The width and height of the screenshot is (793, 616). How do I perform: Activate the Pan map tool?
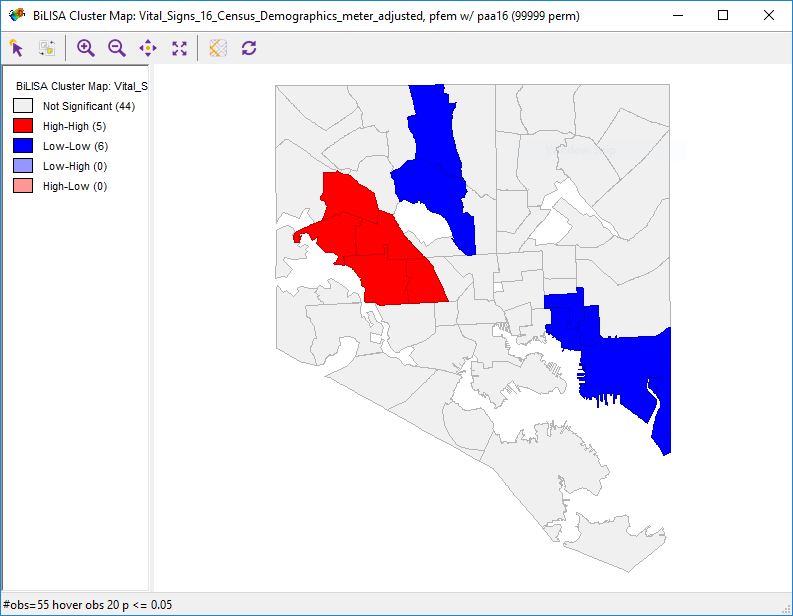point(148,48)
